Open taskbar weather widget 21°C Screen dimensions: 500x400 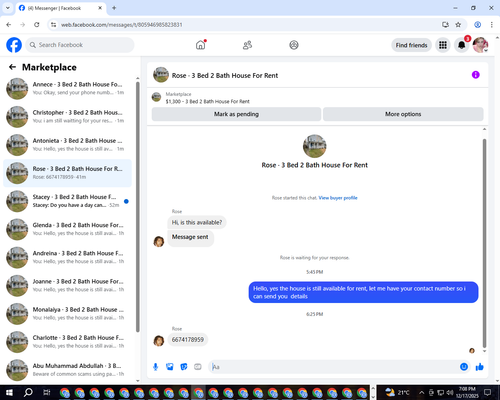tap(397, 392)
